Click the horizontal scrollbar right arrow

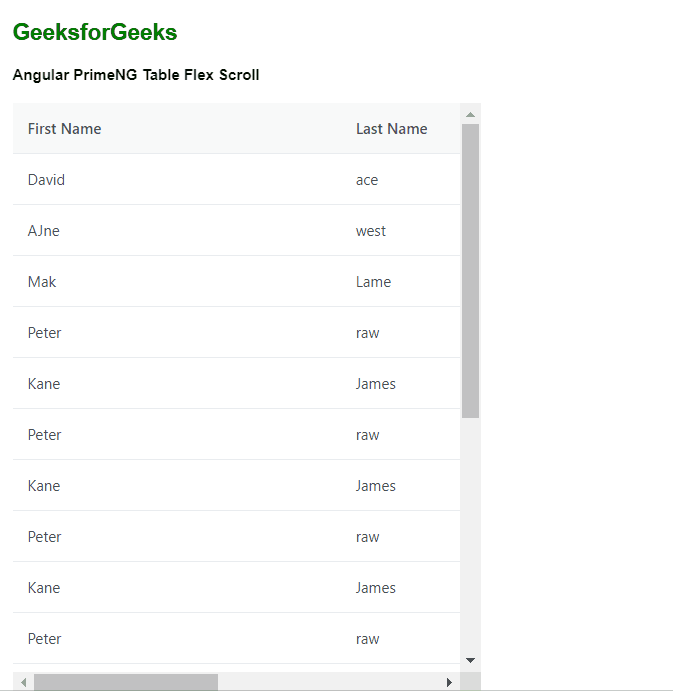pos(449,682)
